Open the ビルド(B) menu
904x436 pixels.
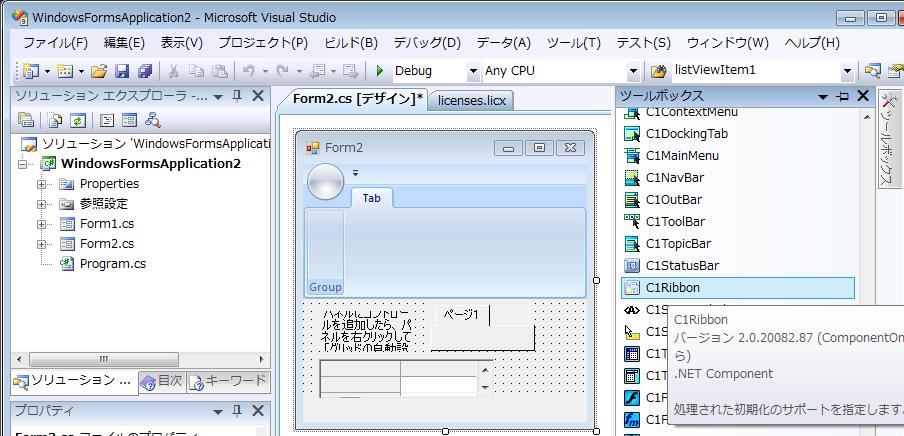(x=351, y=43)
